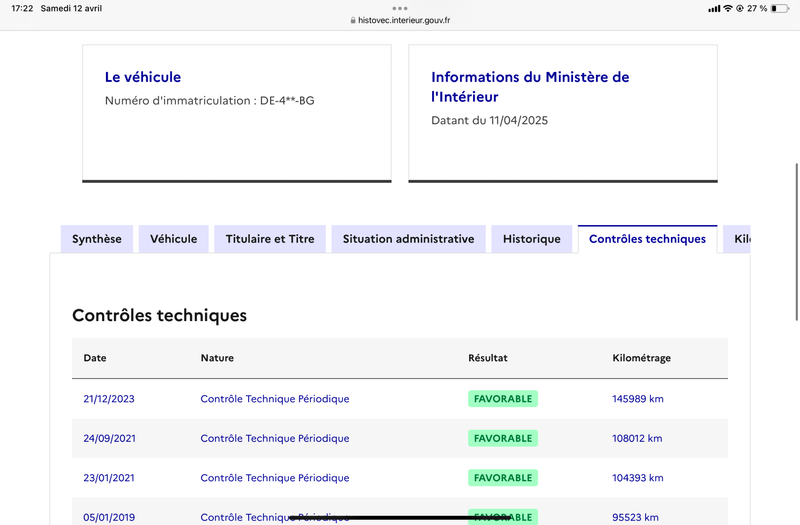Switch to the Véhicule tab
This screenshot has height=525, width=800.
pyautogui.click(x=173, y=239)
